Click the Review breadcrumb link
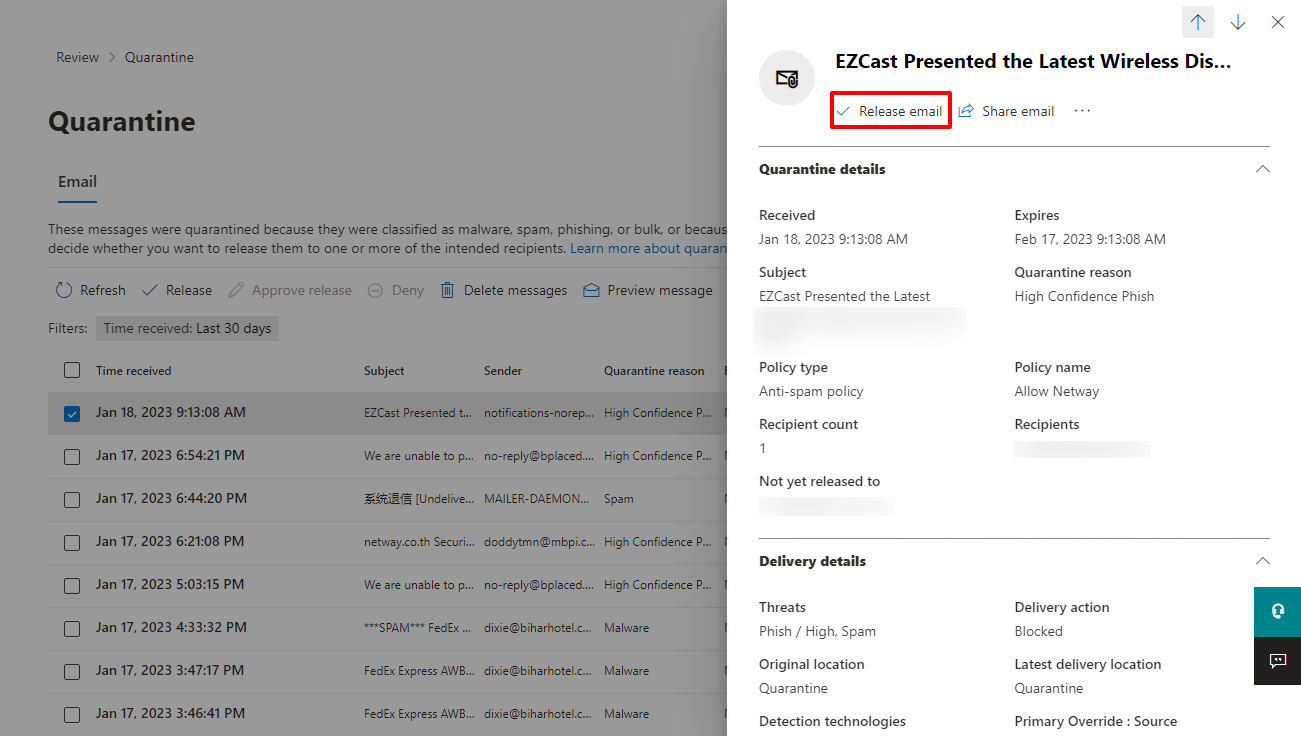Screen dimensions: 1301x736 pos(77,57)
